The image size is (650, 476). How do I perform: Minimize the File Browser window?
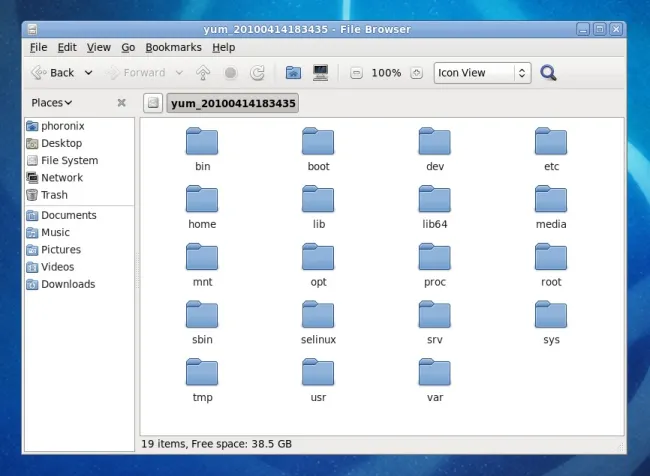click(583, 29)
